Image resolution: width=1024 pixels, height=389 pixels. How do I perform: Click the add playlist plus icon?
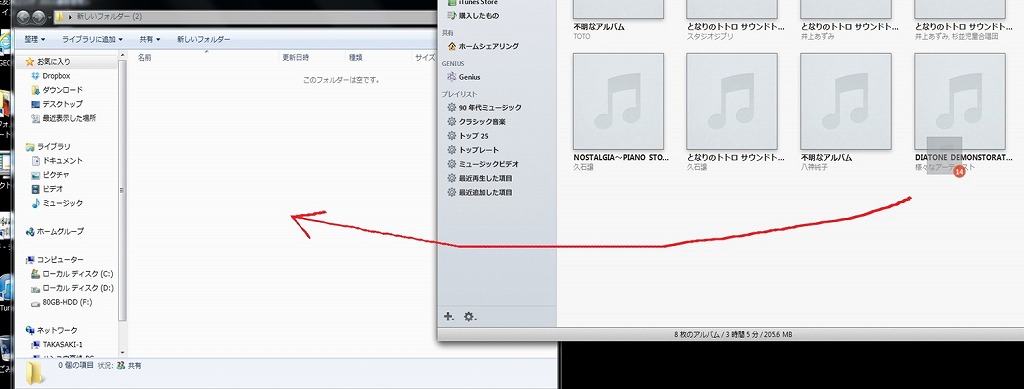(x=449, y=317)
